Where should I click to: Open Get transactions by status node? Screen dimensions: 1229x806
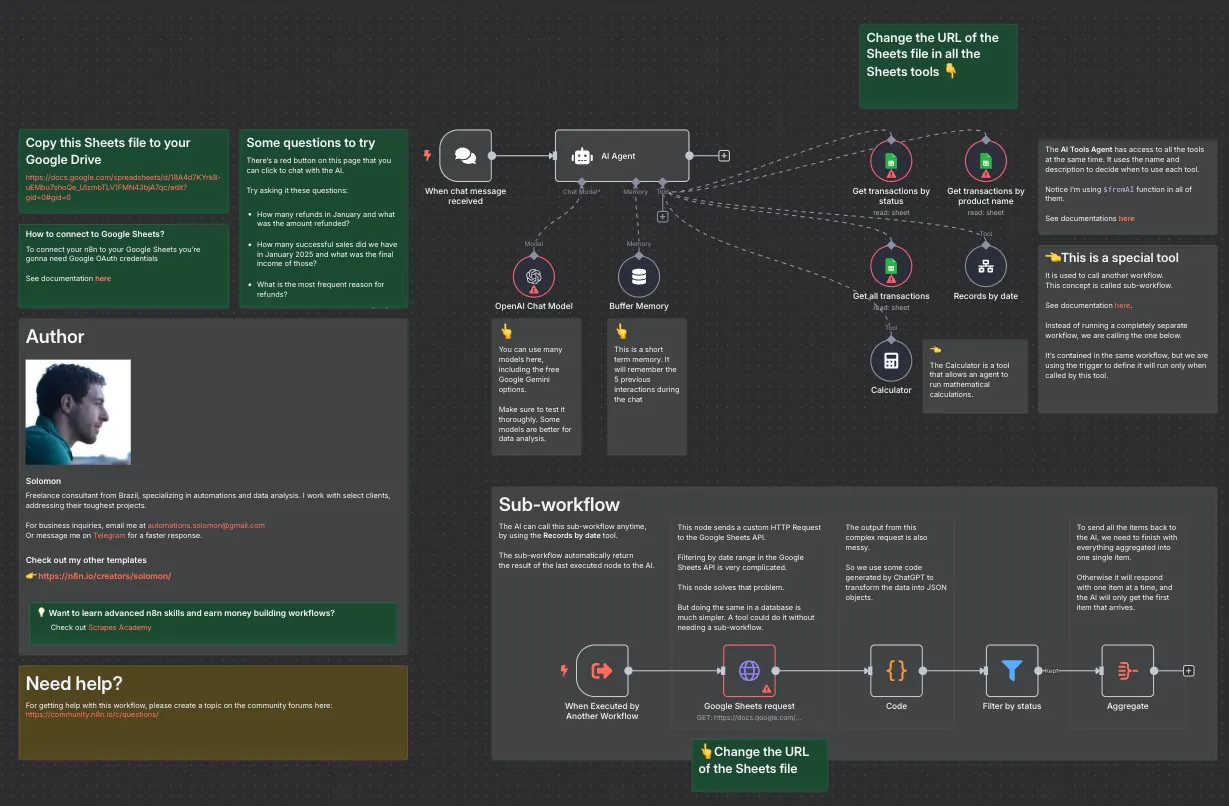[891, 160]
